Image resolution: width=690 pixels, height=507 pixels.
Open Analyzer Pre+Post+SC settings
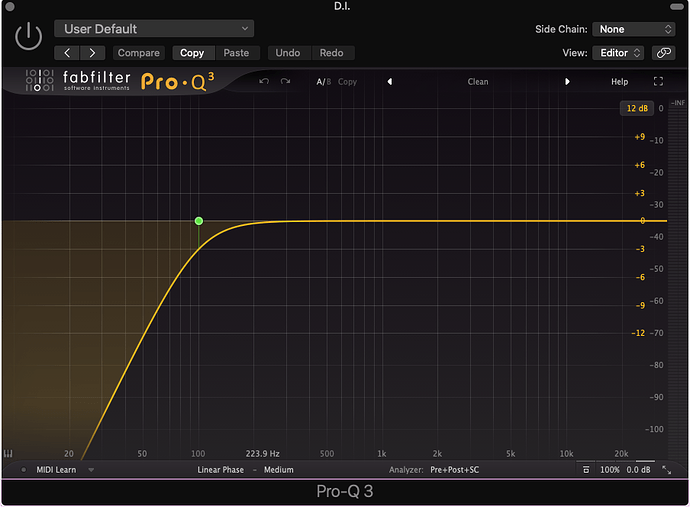pyautogui.click(x=455, y=470)
